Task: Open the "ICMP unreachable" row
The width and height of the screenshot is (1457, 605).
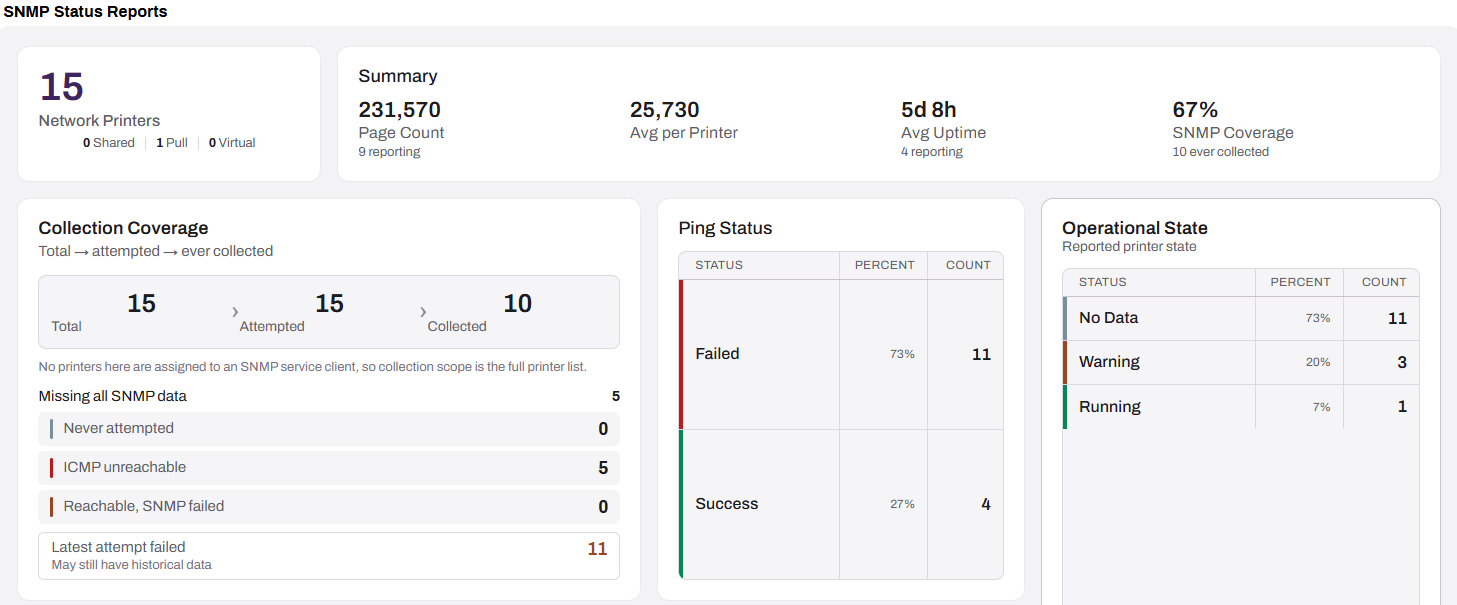Action: (x=329, y=468)
